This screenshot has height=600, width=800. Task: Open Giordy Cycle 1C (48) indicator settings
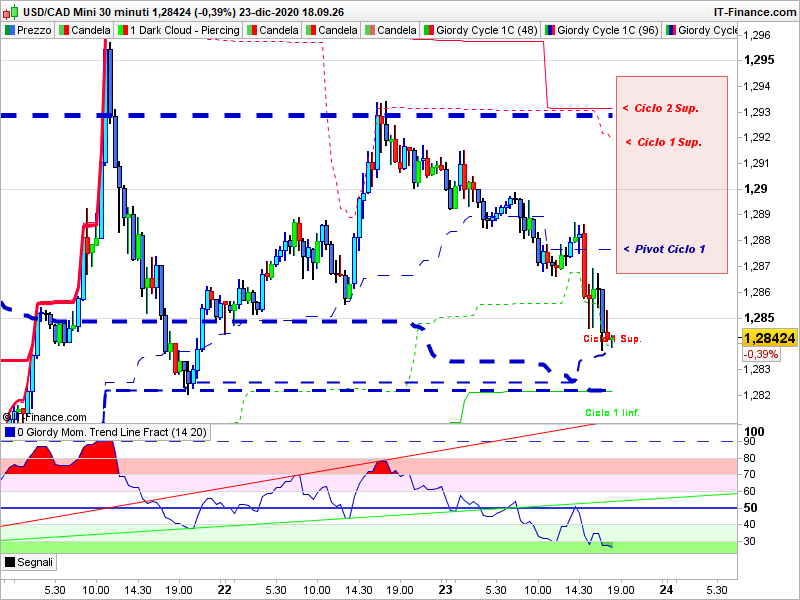click(x=481, y=30)
